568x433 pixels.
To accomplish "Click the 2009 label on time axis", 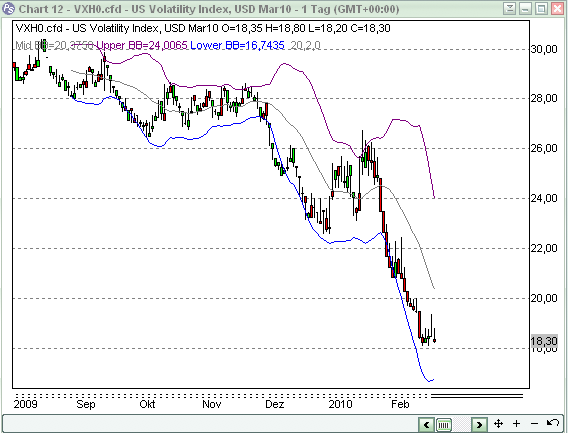I will coord(25,404).
